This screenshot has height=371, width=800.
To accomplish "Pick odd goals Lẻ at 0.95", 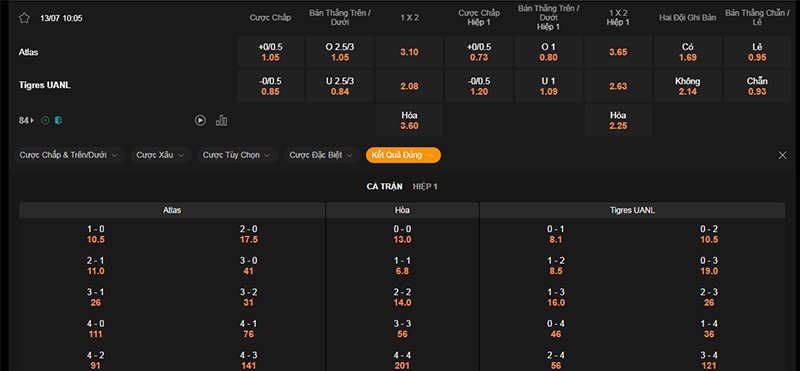I will [x=757, y=52].
